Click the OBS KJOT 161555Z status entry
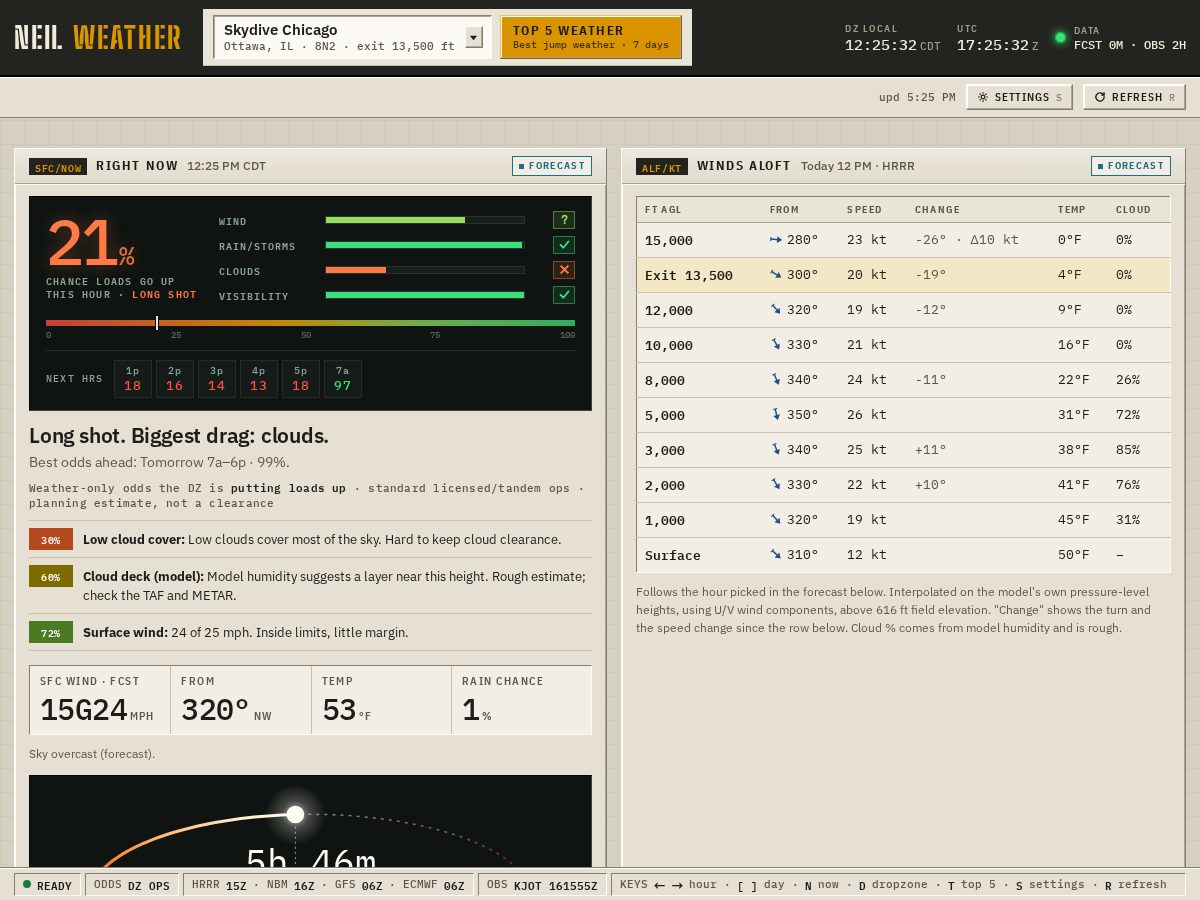The width and height of the screenshot is (1200, 900). tap(542, 885)
